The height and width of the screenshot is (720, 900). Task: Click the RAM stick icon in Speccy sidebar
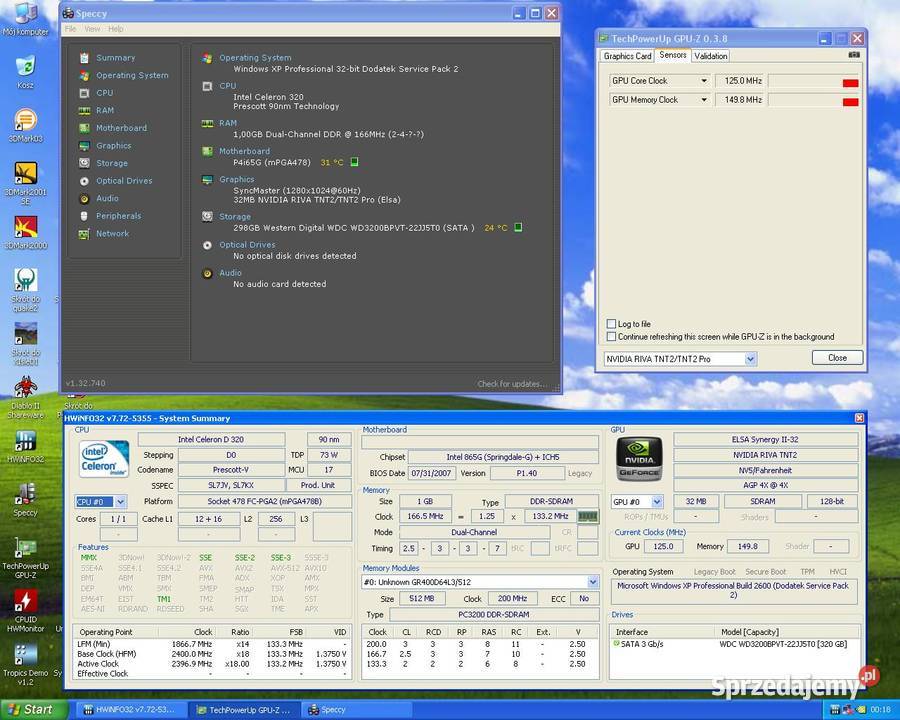84,110
